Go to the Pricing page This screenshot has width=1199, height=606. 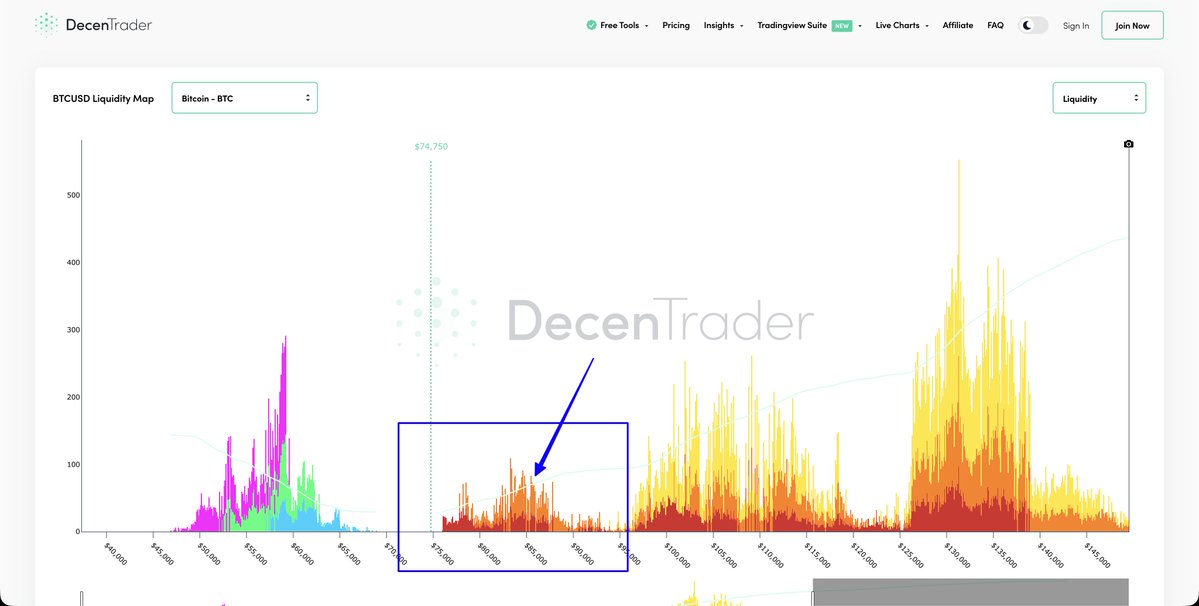[676, 25]
